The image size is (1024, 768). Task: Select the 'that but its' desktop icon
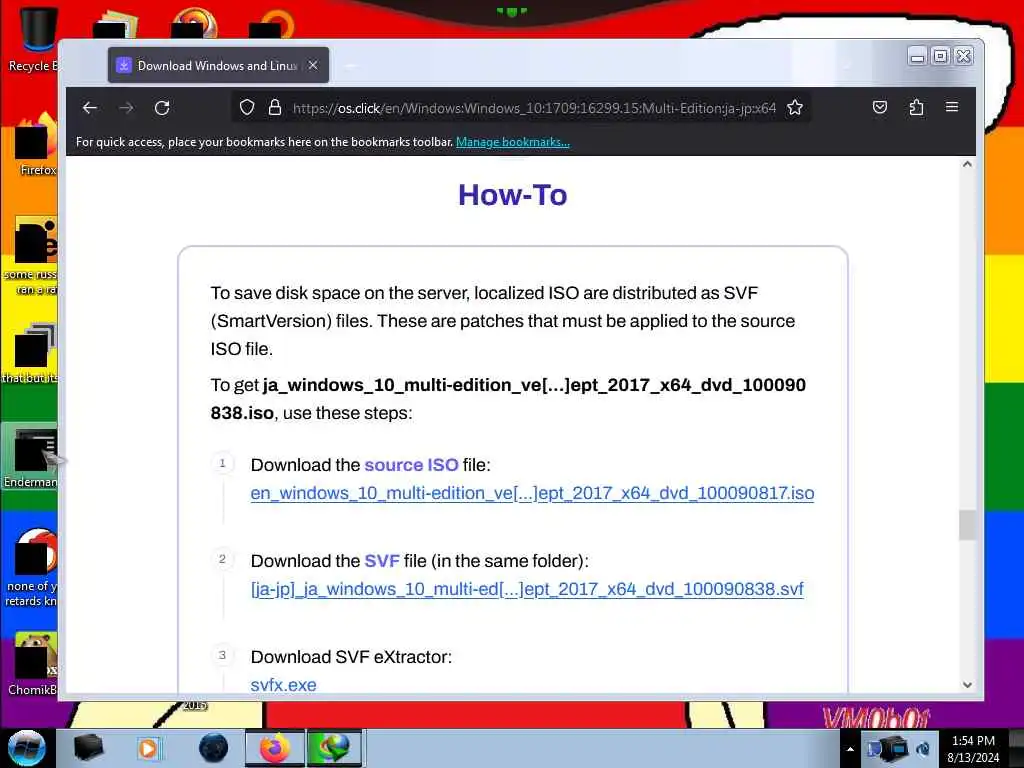pos(30,353)
